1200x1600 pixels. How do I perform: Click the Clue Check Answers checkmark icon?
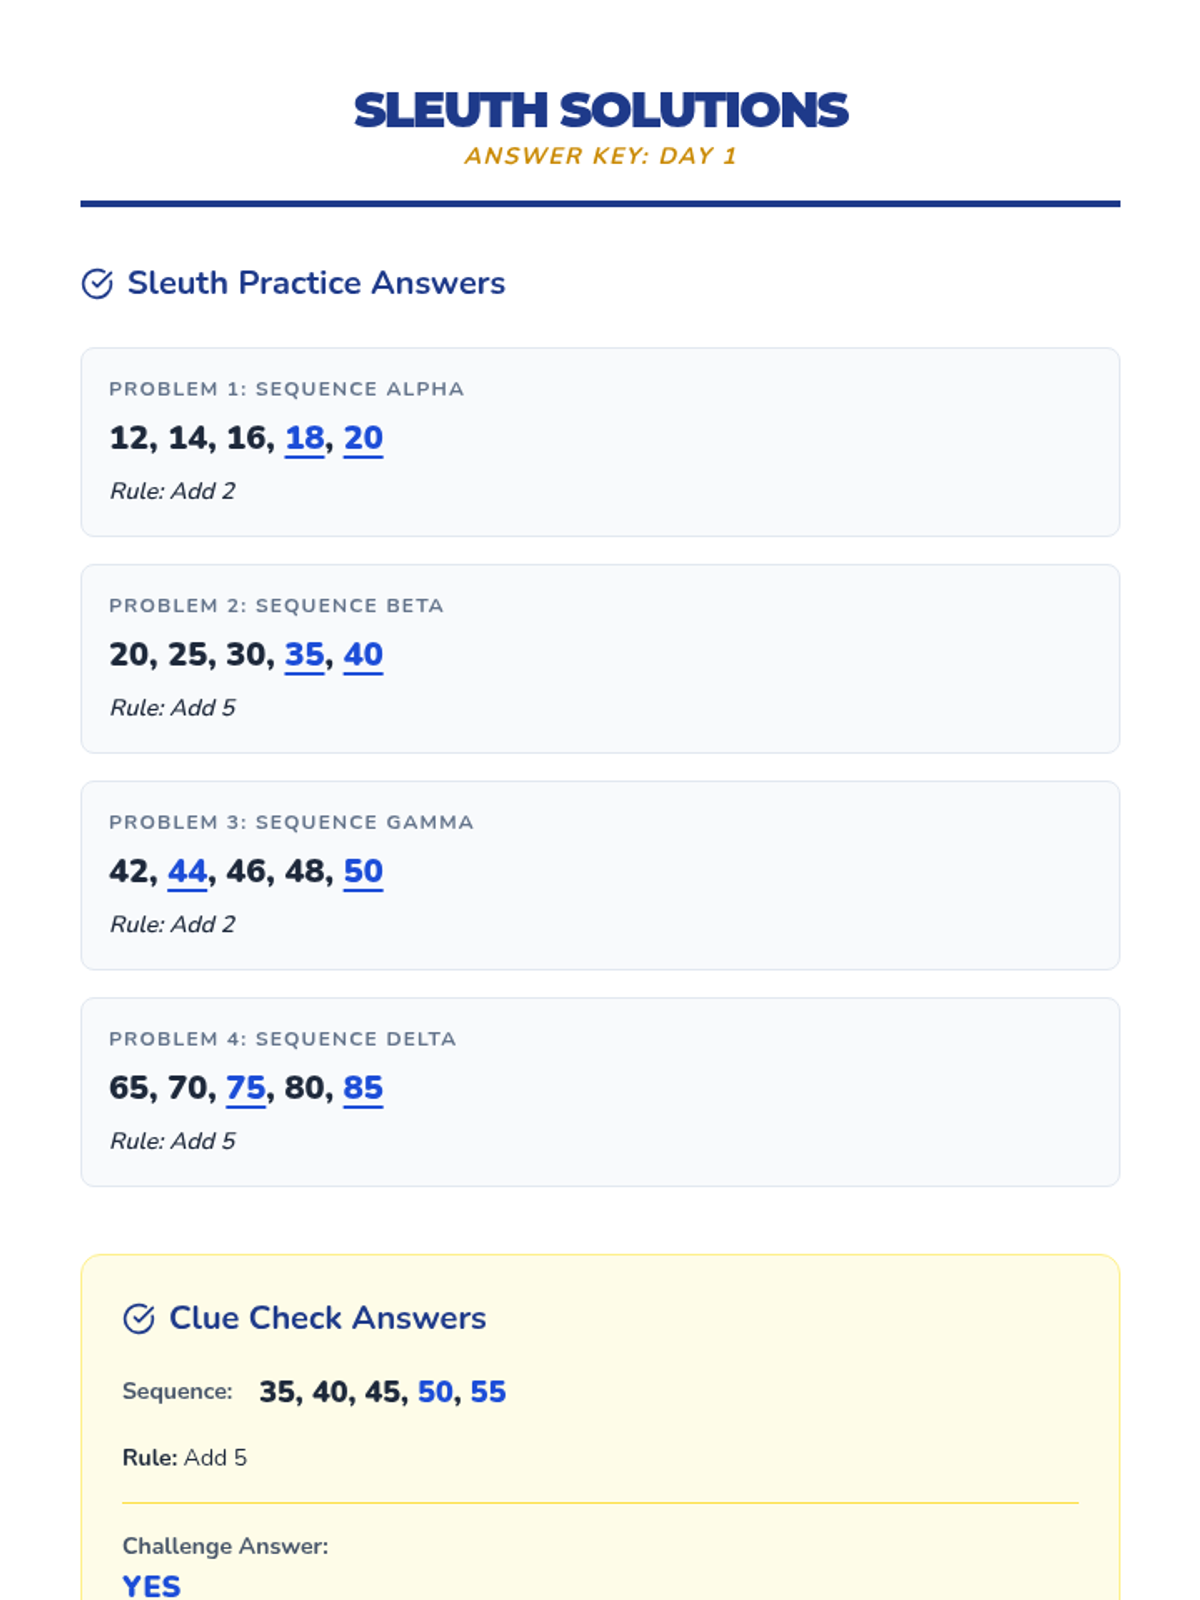click(x=139, y=1319)
